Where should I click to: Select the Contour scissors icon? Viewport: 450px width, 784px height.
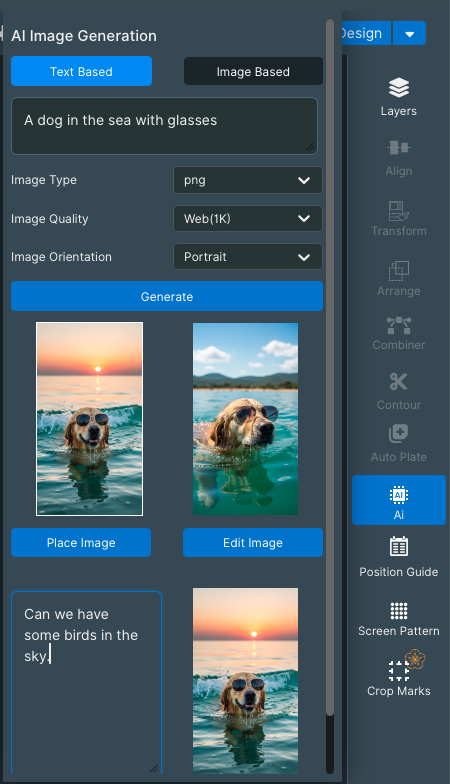tap(398, 382)
